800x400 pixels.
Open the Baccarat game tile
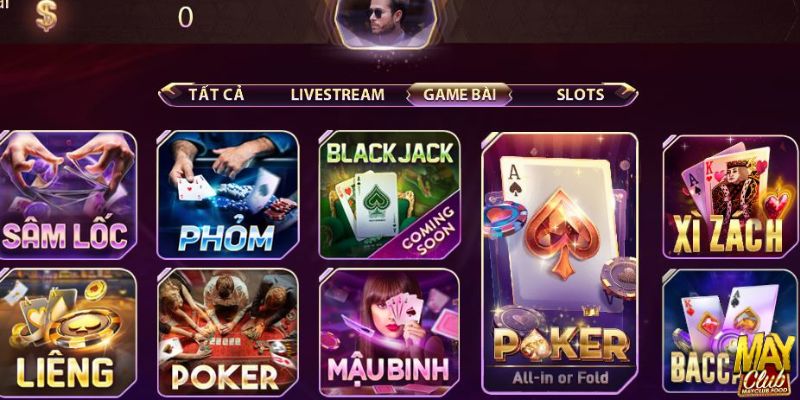tap(730, 333)
